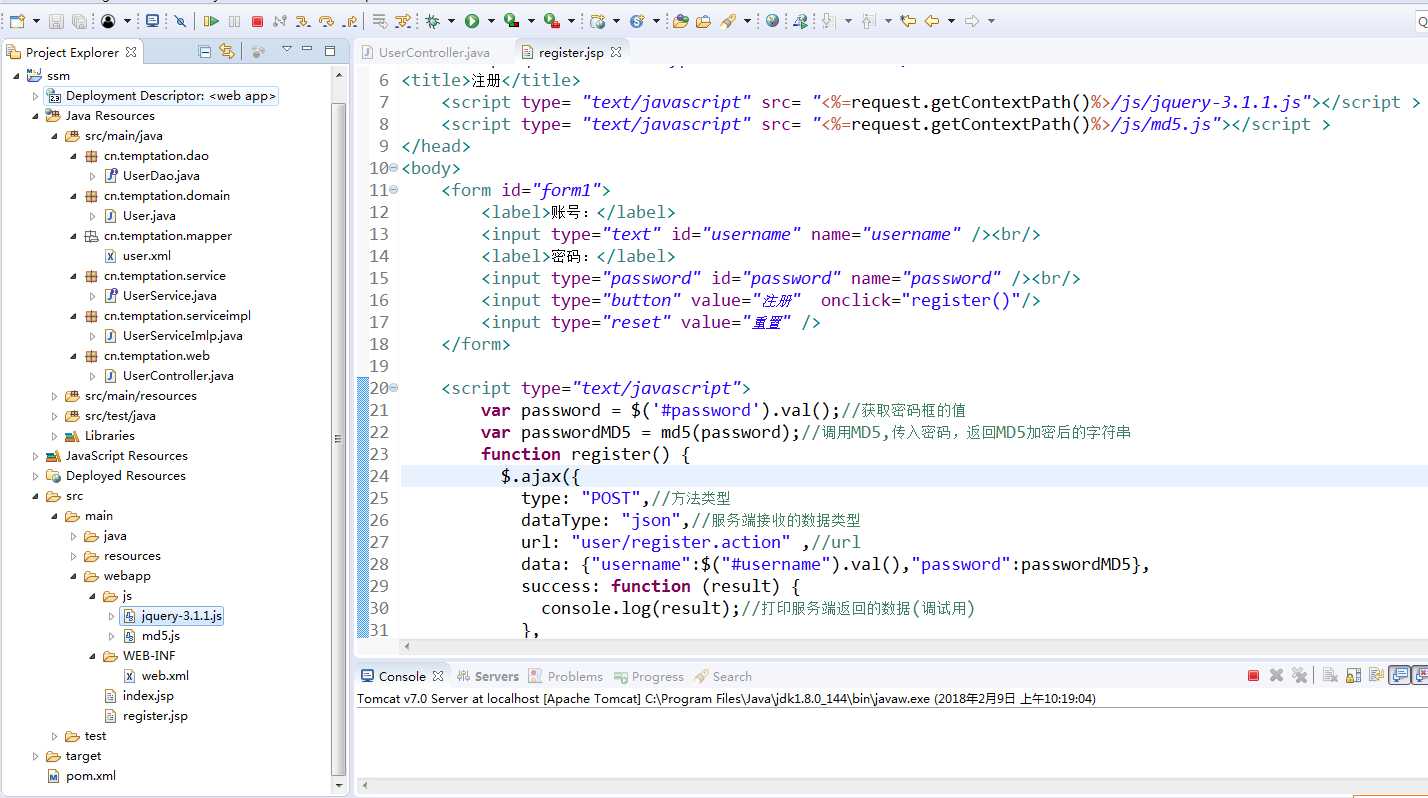The image size is (1428, 798).
Task: Click the Collapse All icon in Project Explorer
Action: point(205,51)
